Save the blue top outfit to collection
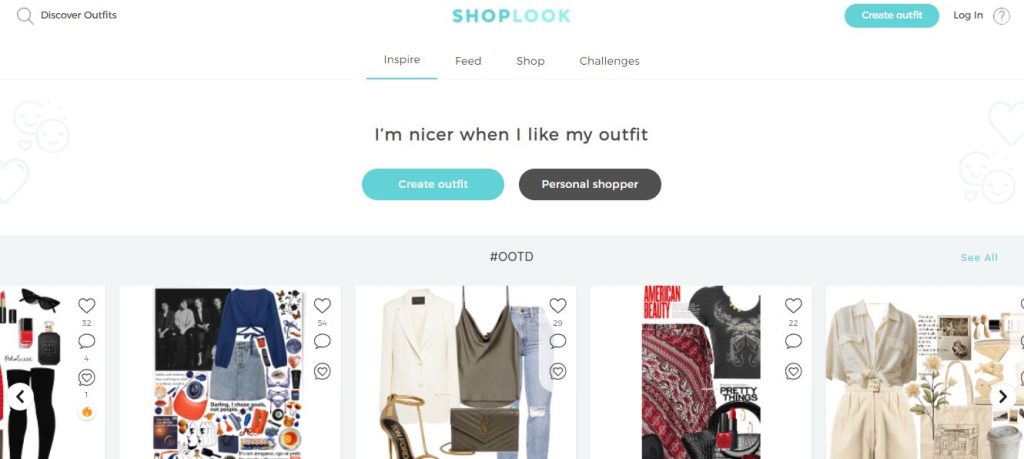This screenshot has height=459, width=1024. 322,372
